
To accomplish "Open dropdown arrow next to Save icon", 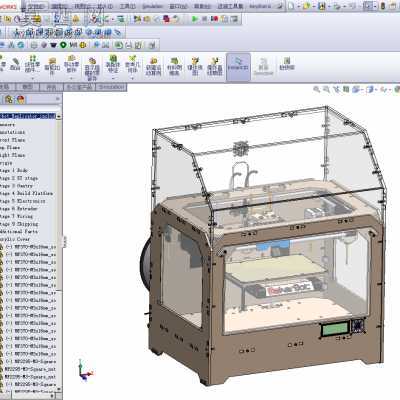I will click(x=329, y=6).
